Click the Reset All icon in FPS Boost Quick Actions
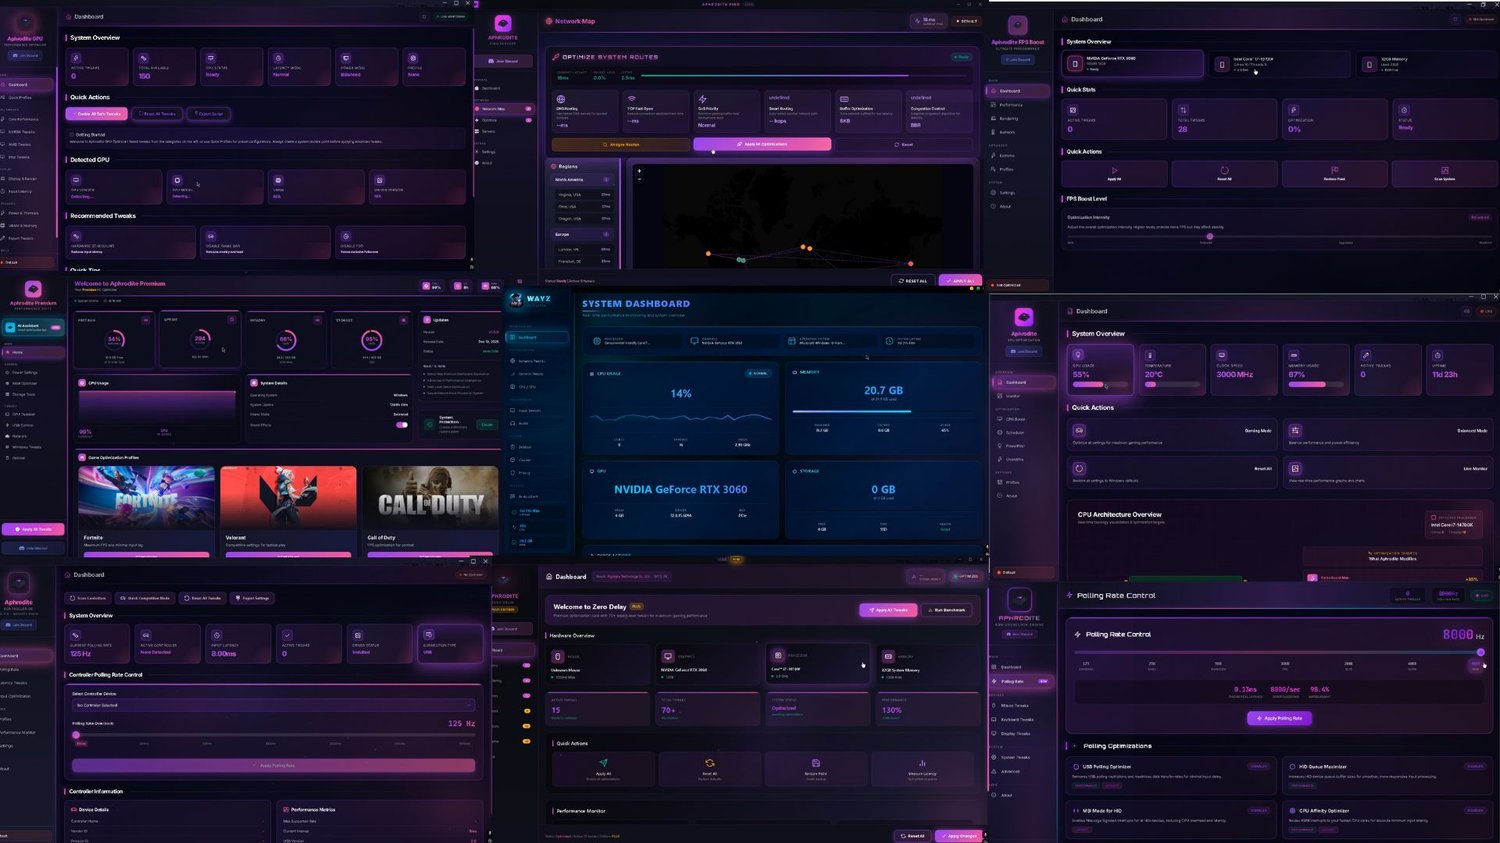 1224,170
